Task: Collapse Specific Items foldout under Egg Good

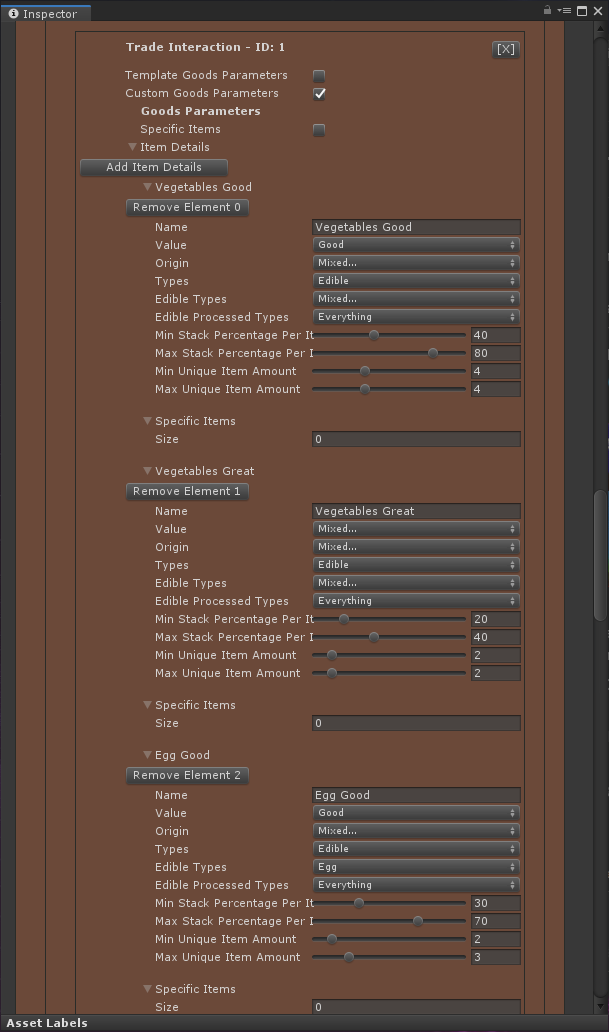Action: coord(147,989)
